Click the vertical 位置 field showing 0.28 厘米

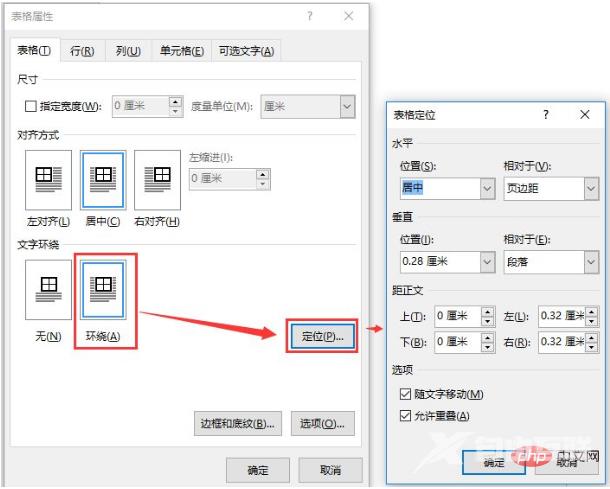tap(438, 262)
